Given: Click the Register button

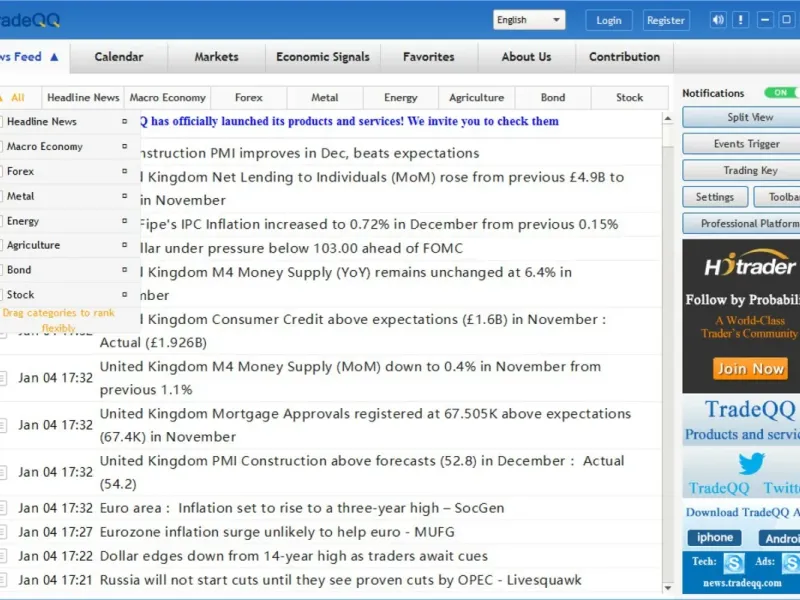Looking at the screenshot, I should pyautogui.click(x=666, y=20).
